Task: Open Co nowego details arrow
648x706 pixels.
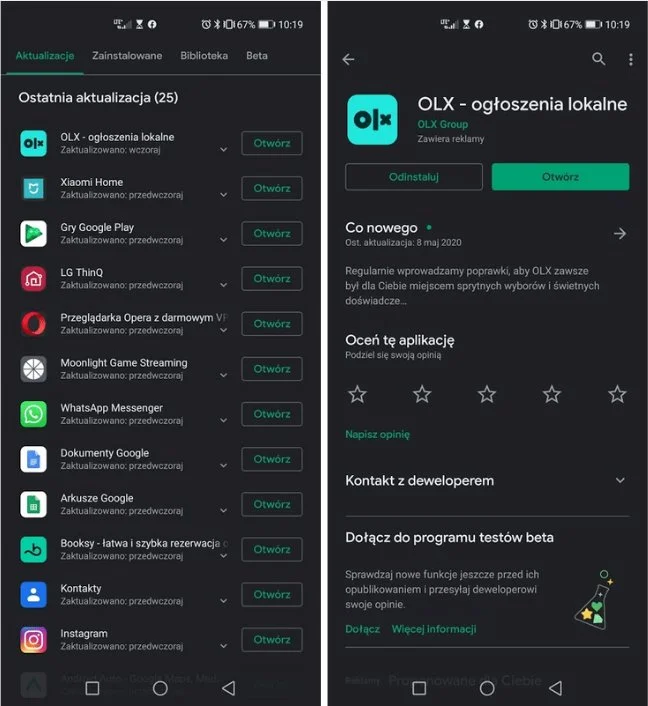Action: click(x=620, y=233)
